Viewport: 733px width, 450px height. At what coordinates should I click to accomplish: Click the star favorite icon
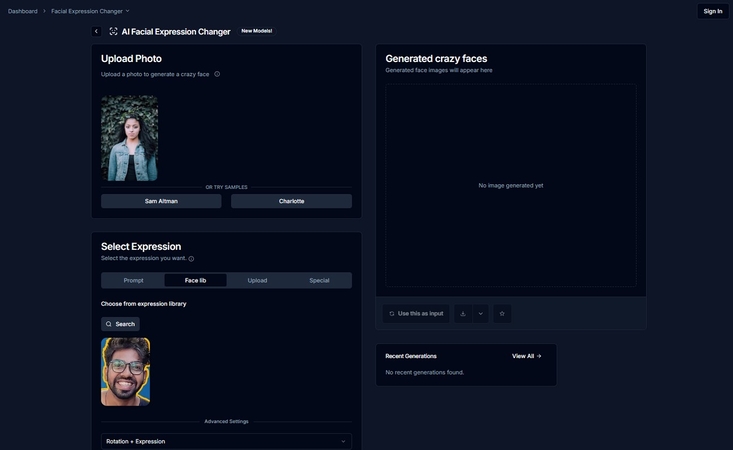pyautogui.click(x=502, y=314)
